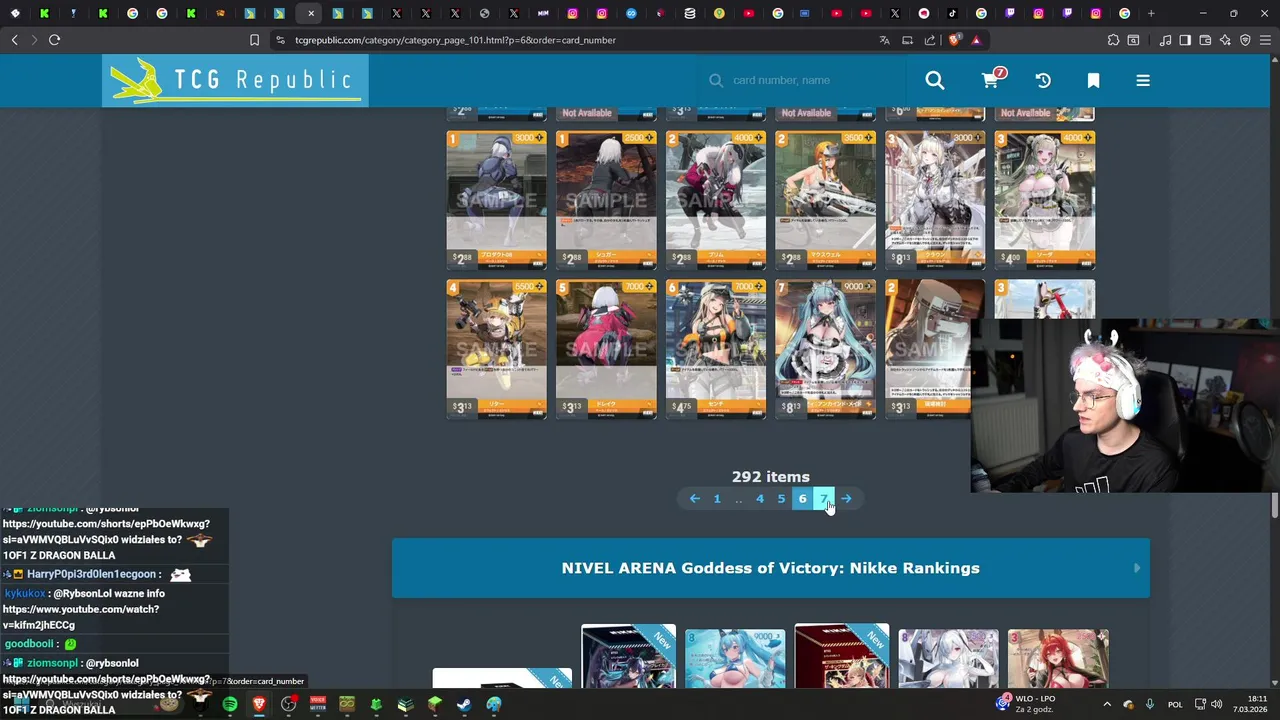Click the TCG Republic logo
Image resolution: width=1280 pixels, height=720 pixels.
pyautogui.click(x=235, y=80)
